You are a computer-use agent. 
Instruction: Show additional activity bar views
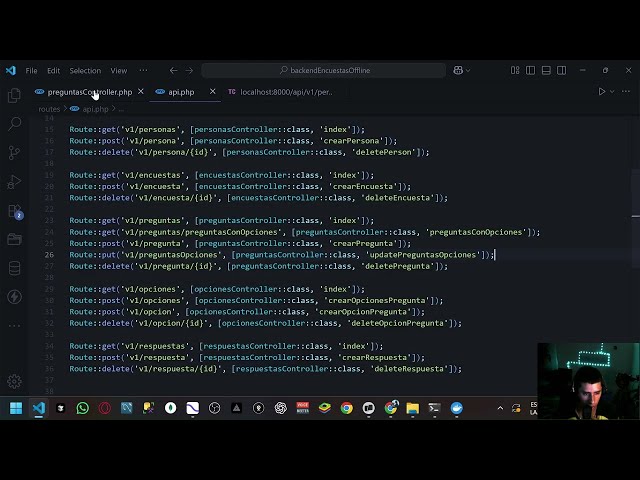pos(14,325)
